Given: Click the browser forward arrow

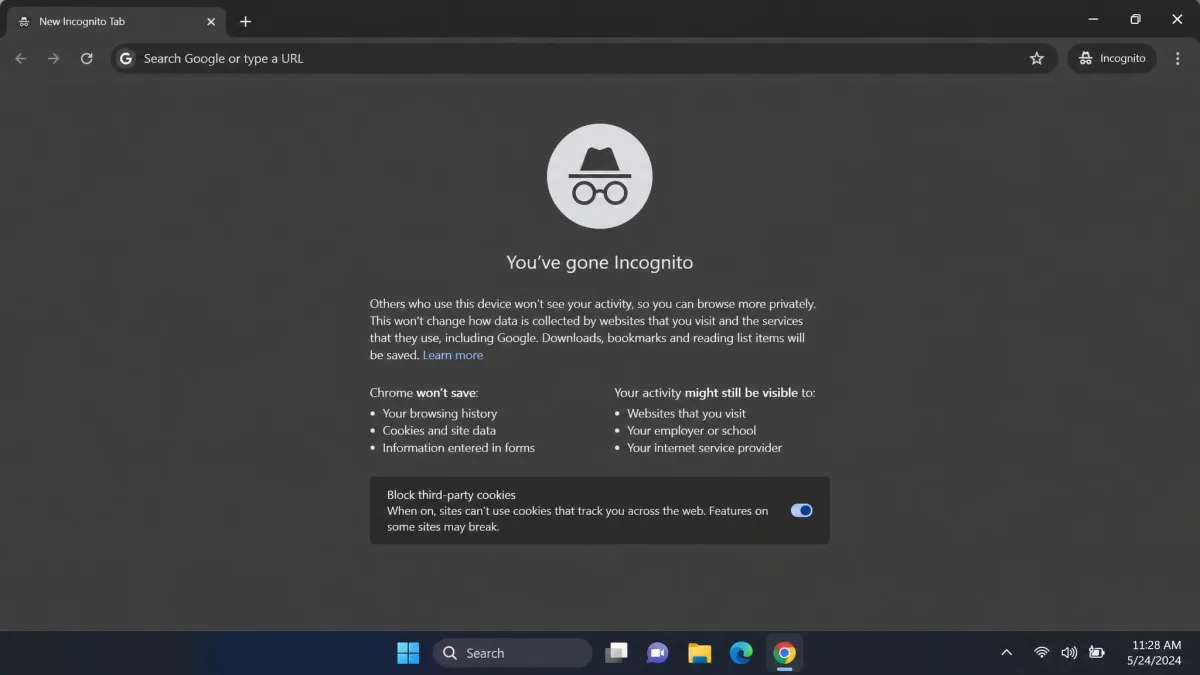Looking at the screenshot, I should [x=54, y=59].
